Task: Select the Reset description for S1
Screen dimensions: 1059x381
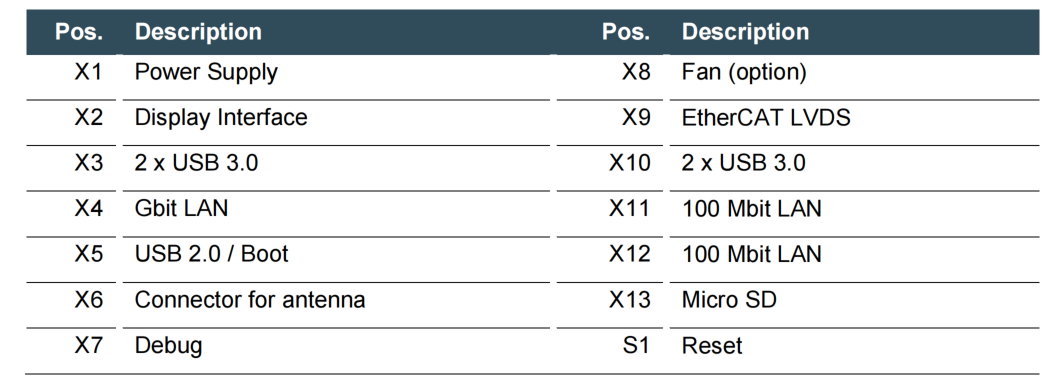Action: point(712,345)
